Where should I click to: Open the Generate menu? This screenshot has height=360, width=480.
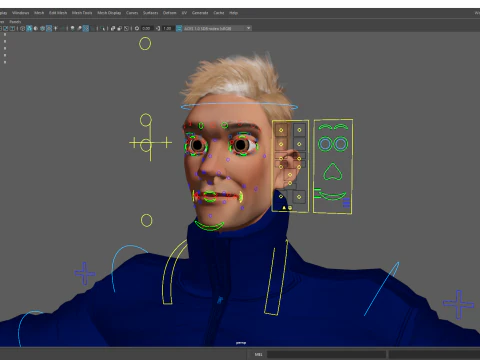[x=200, y=13]
